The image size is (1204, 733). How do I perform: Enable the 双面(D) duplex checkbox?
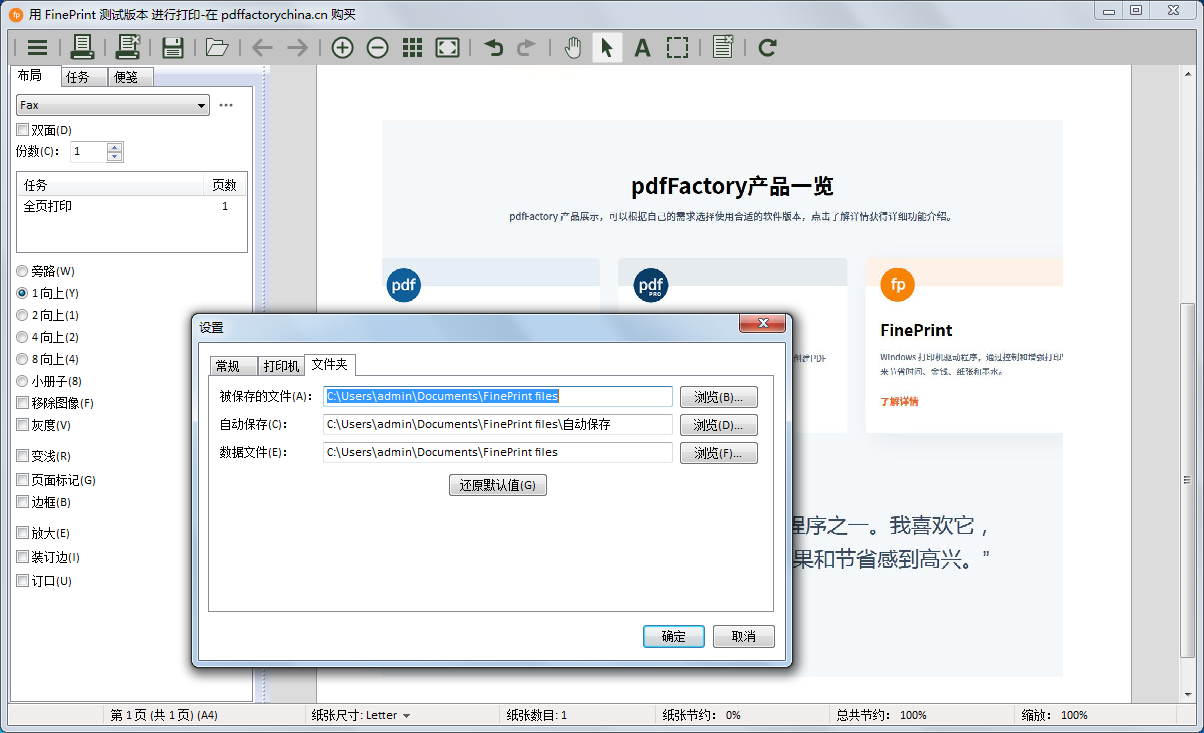pyautogui.click(x=23, y=130)
